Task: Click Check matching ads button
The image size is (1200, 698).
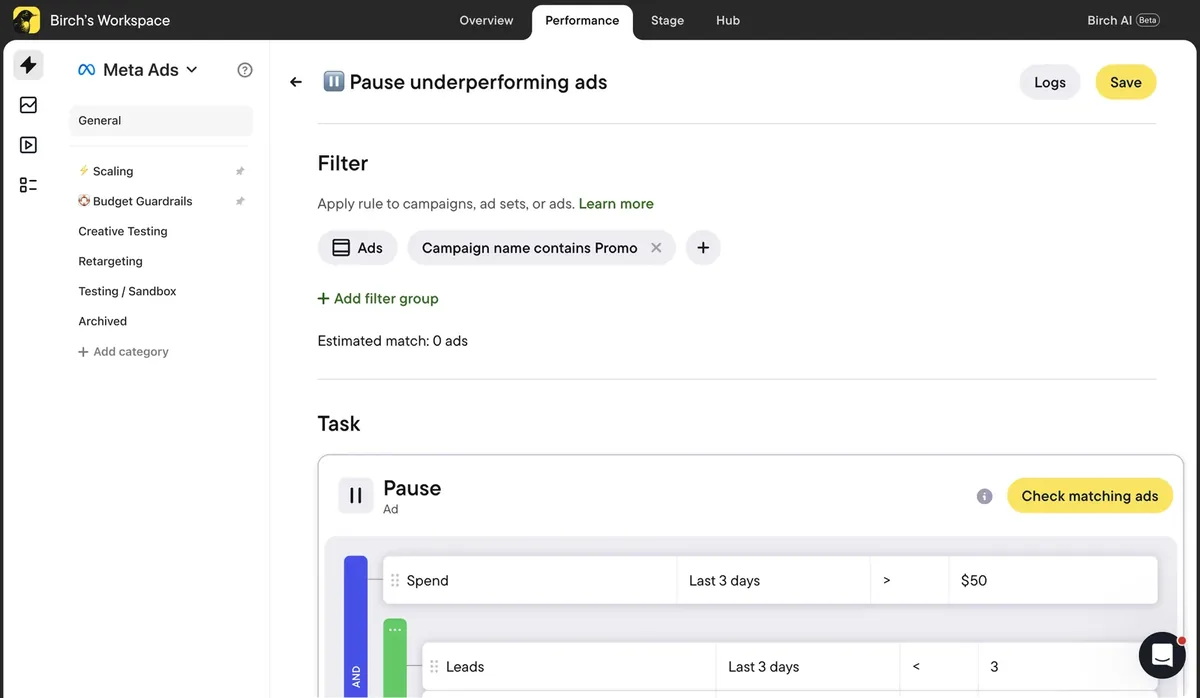Action: (1090, 496)
